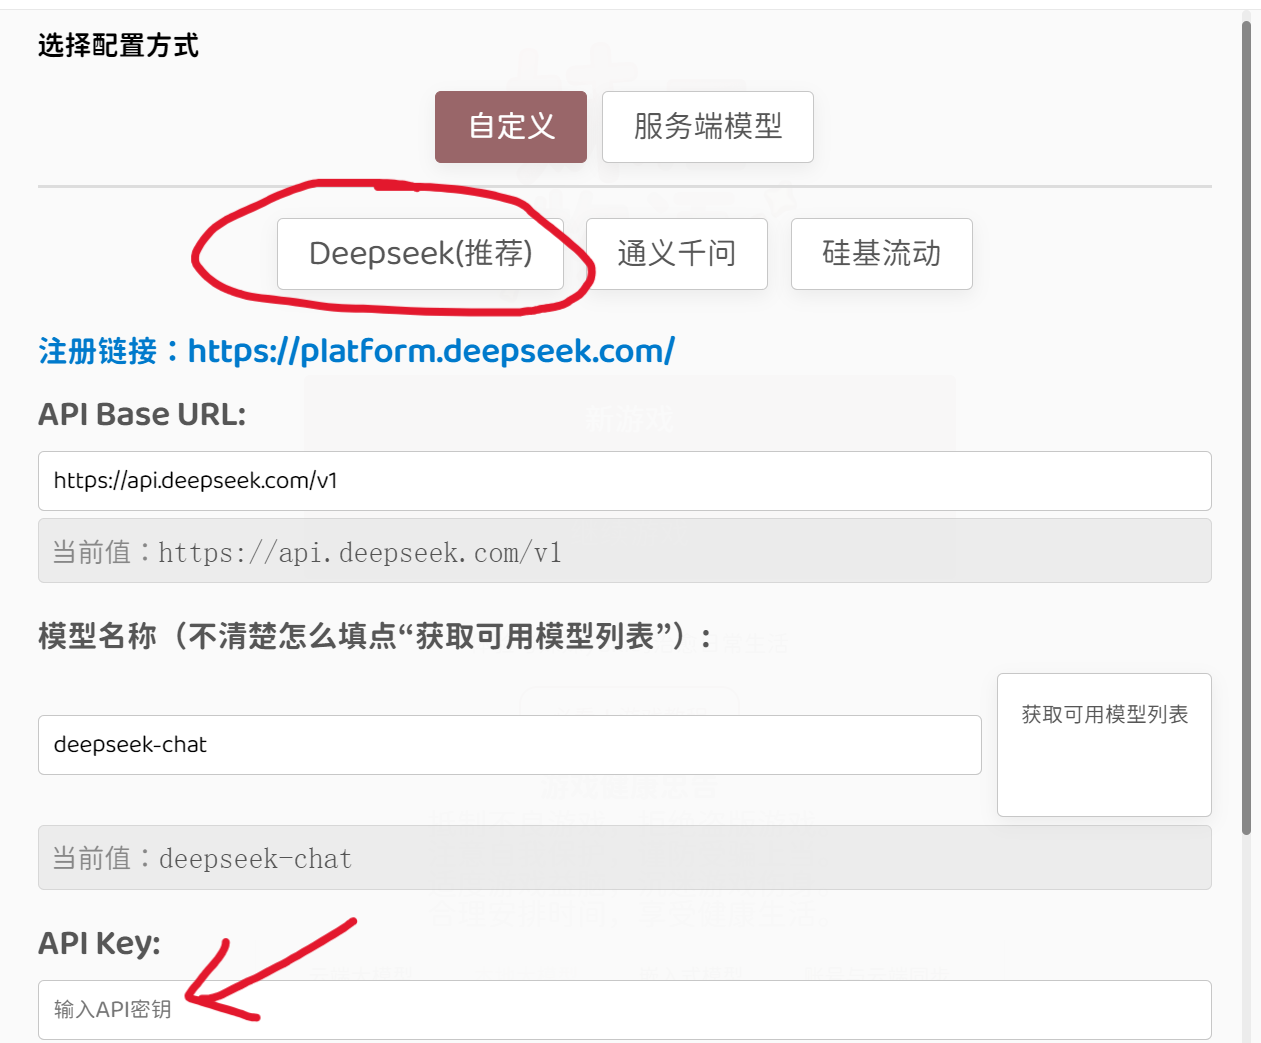This screenshot has height=1043, width=1261.
Task: Click the API Base URL input field
Action: pos(624,481)
